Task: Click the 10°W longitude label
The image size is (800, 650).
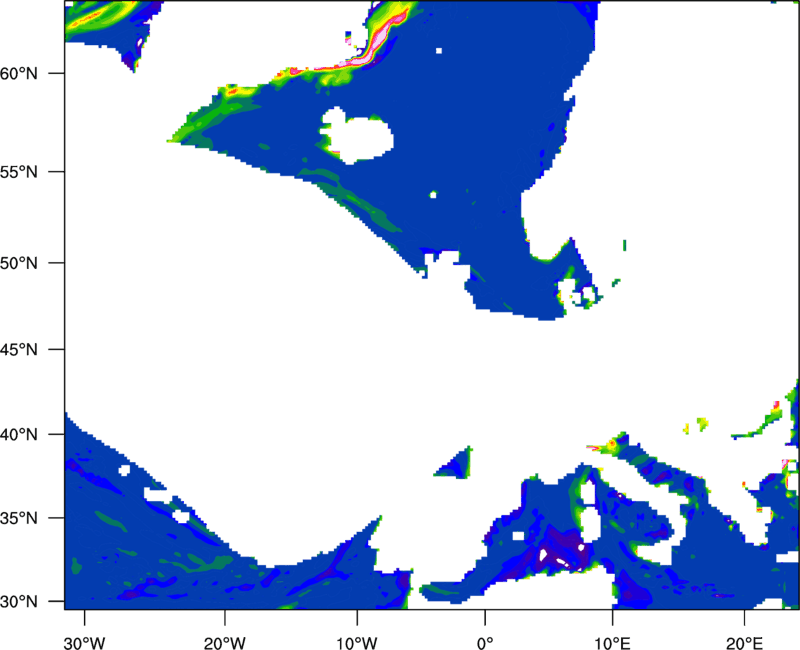Action: [x=357, y=643]
